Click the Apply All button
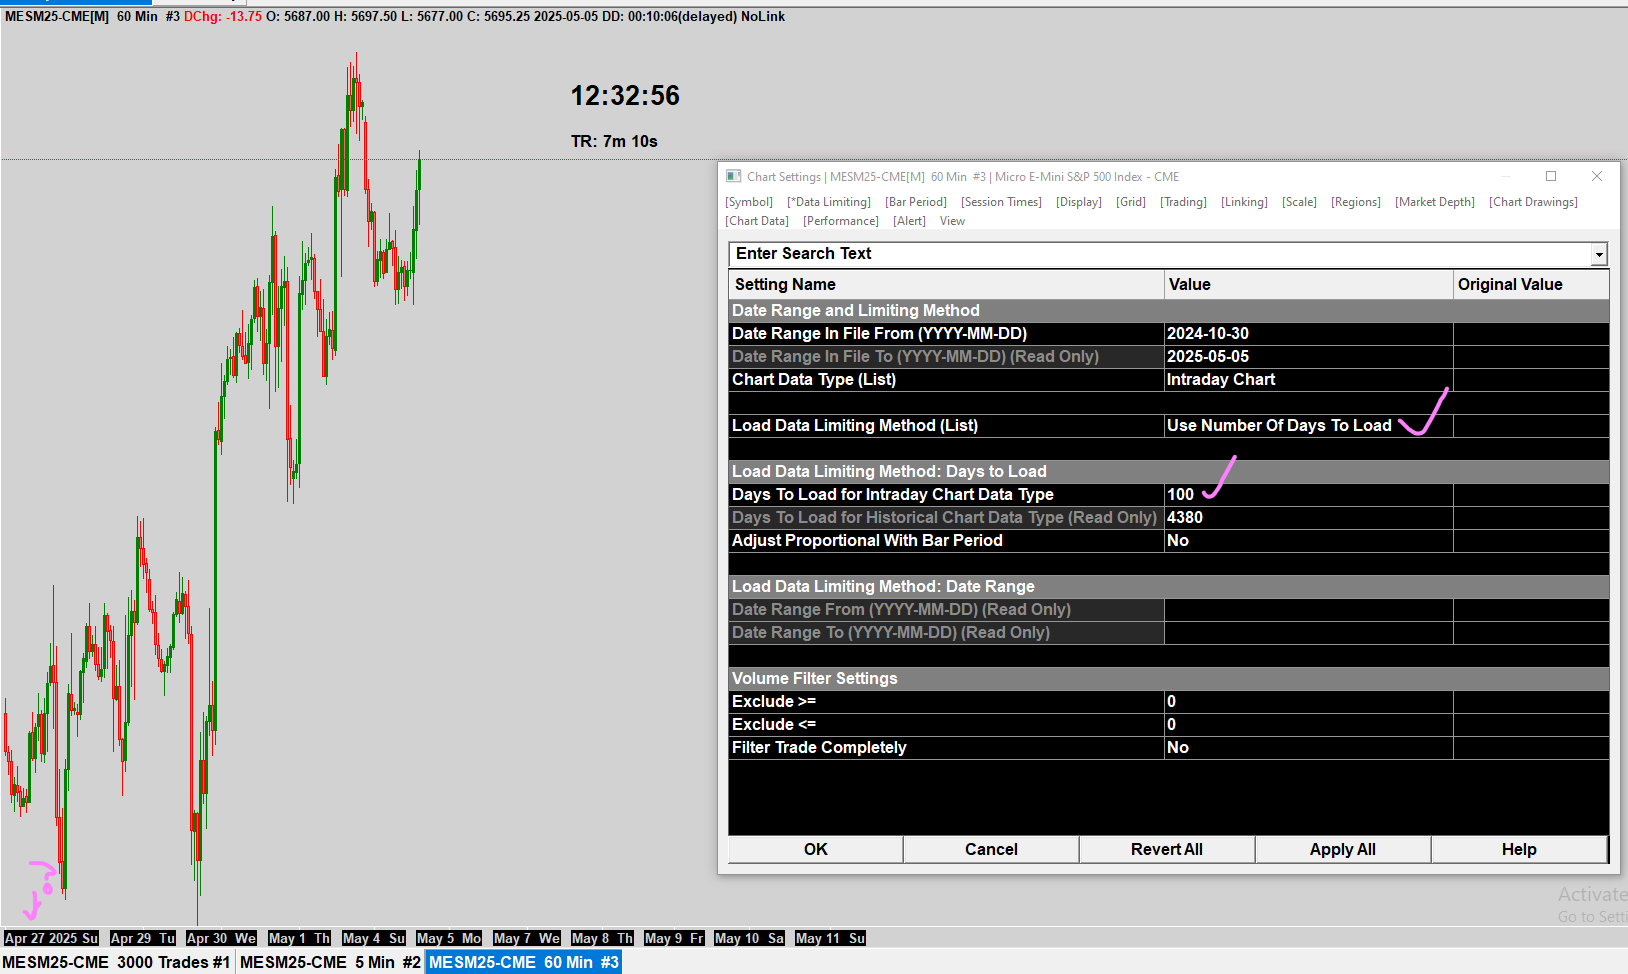This screenshot has width=1628, height=974. point(1343,849)
